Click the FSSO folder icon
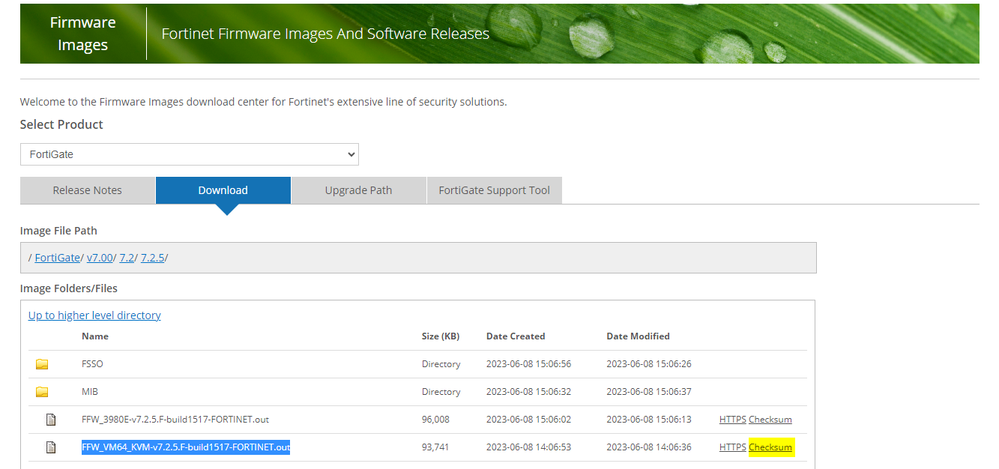 click(42, 365)
